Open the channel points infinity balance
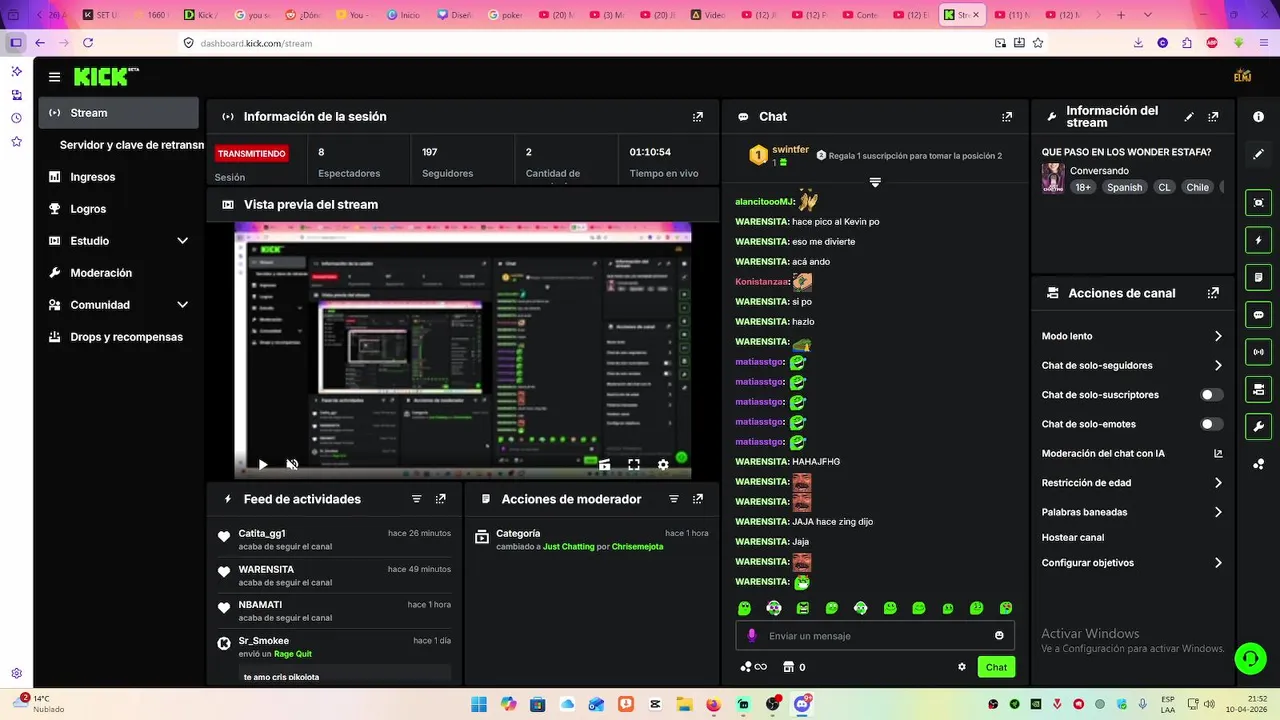Screen dimensions: 1280x720 pos(753,667)
